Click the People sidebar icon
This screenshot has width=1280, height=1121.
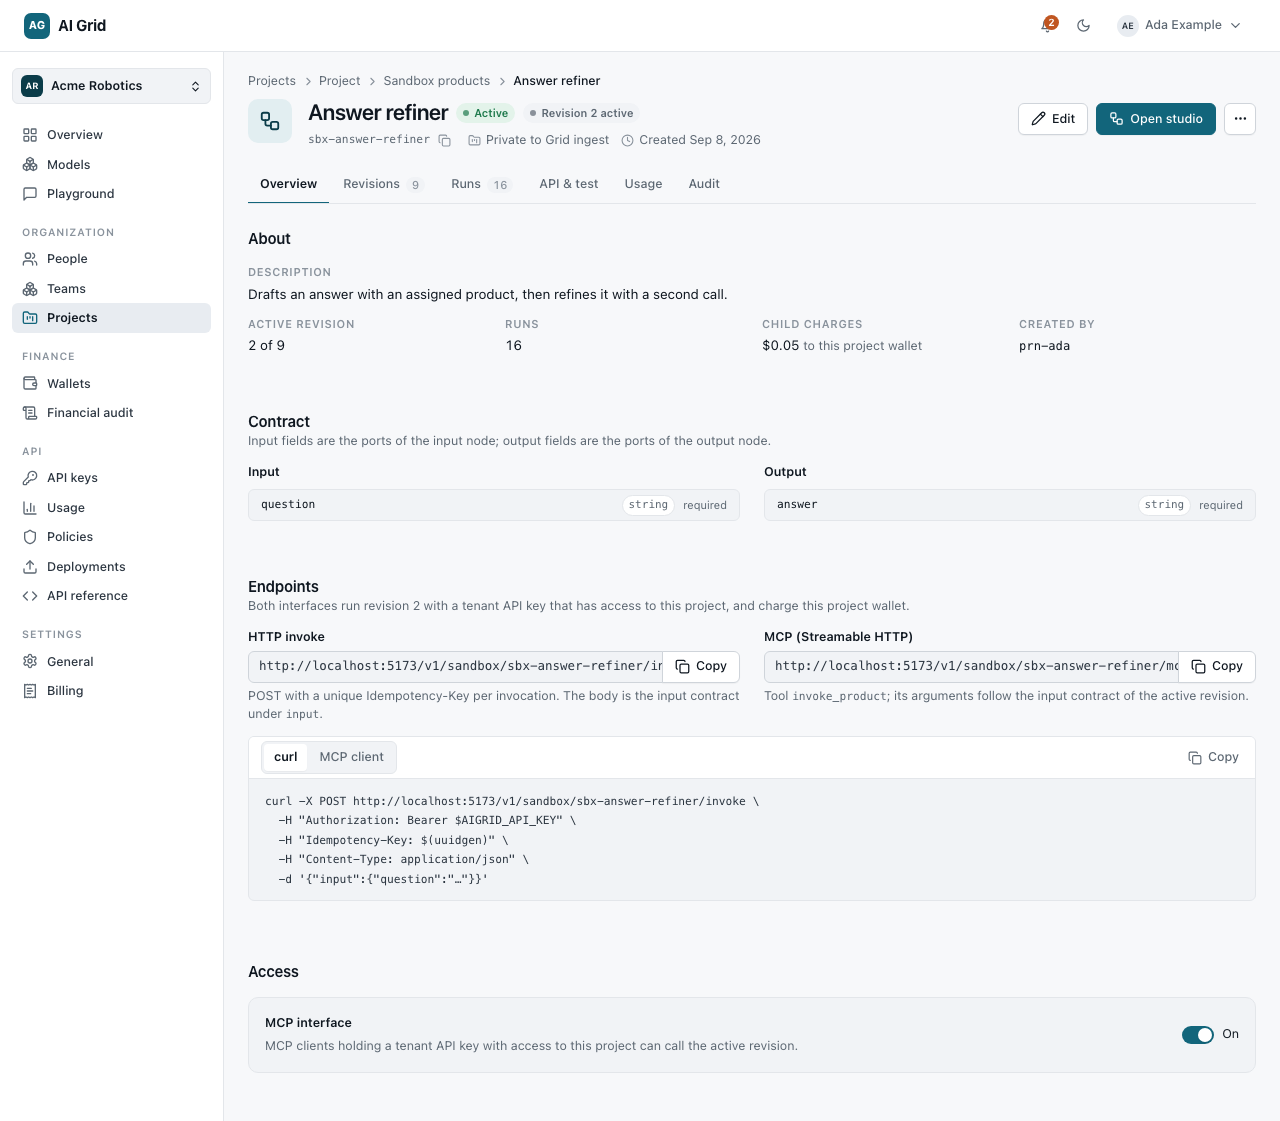coord(30,259)
